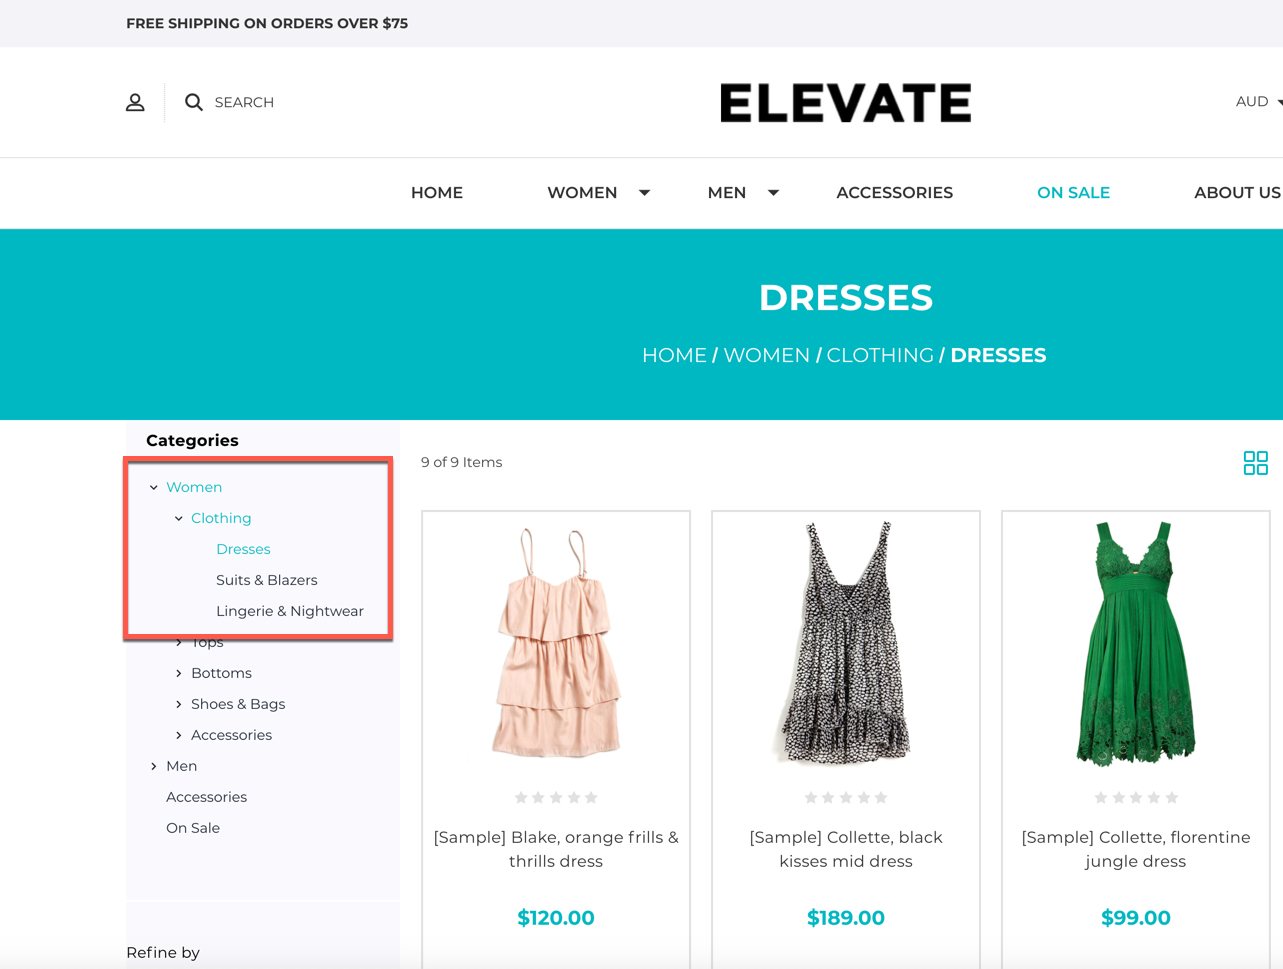Select Shoes & Bags category link
The width and height of the screenshot is (1283, 969).
238,704
